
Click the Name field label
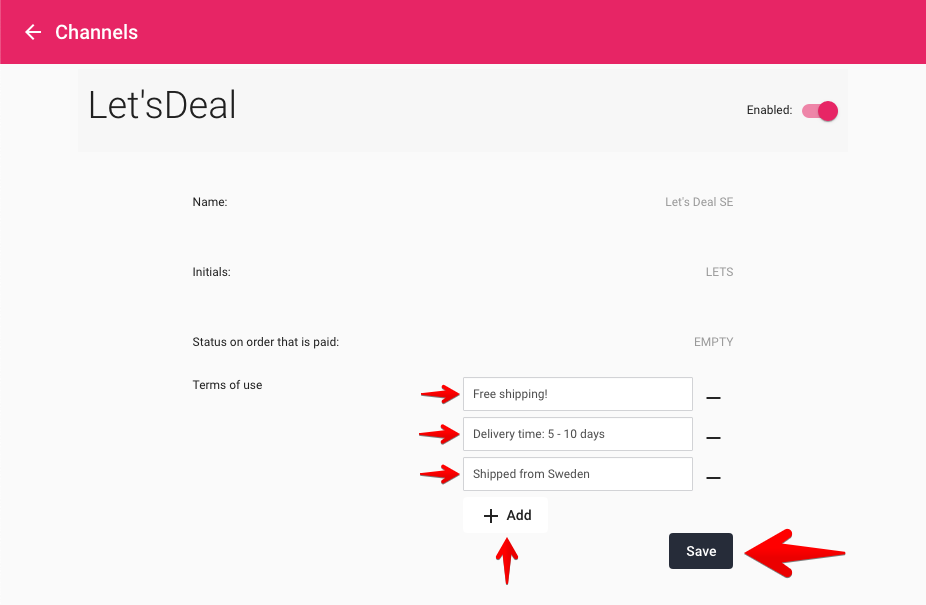210,202
